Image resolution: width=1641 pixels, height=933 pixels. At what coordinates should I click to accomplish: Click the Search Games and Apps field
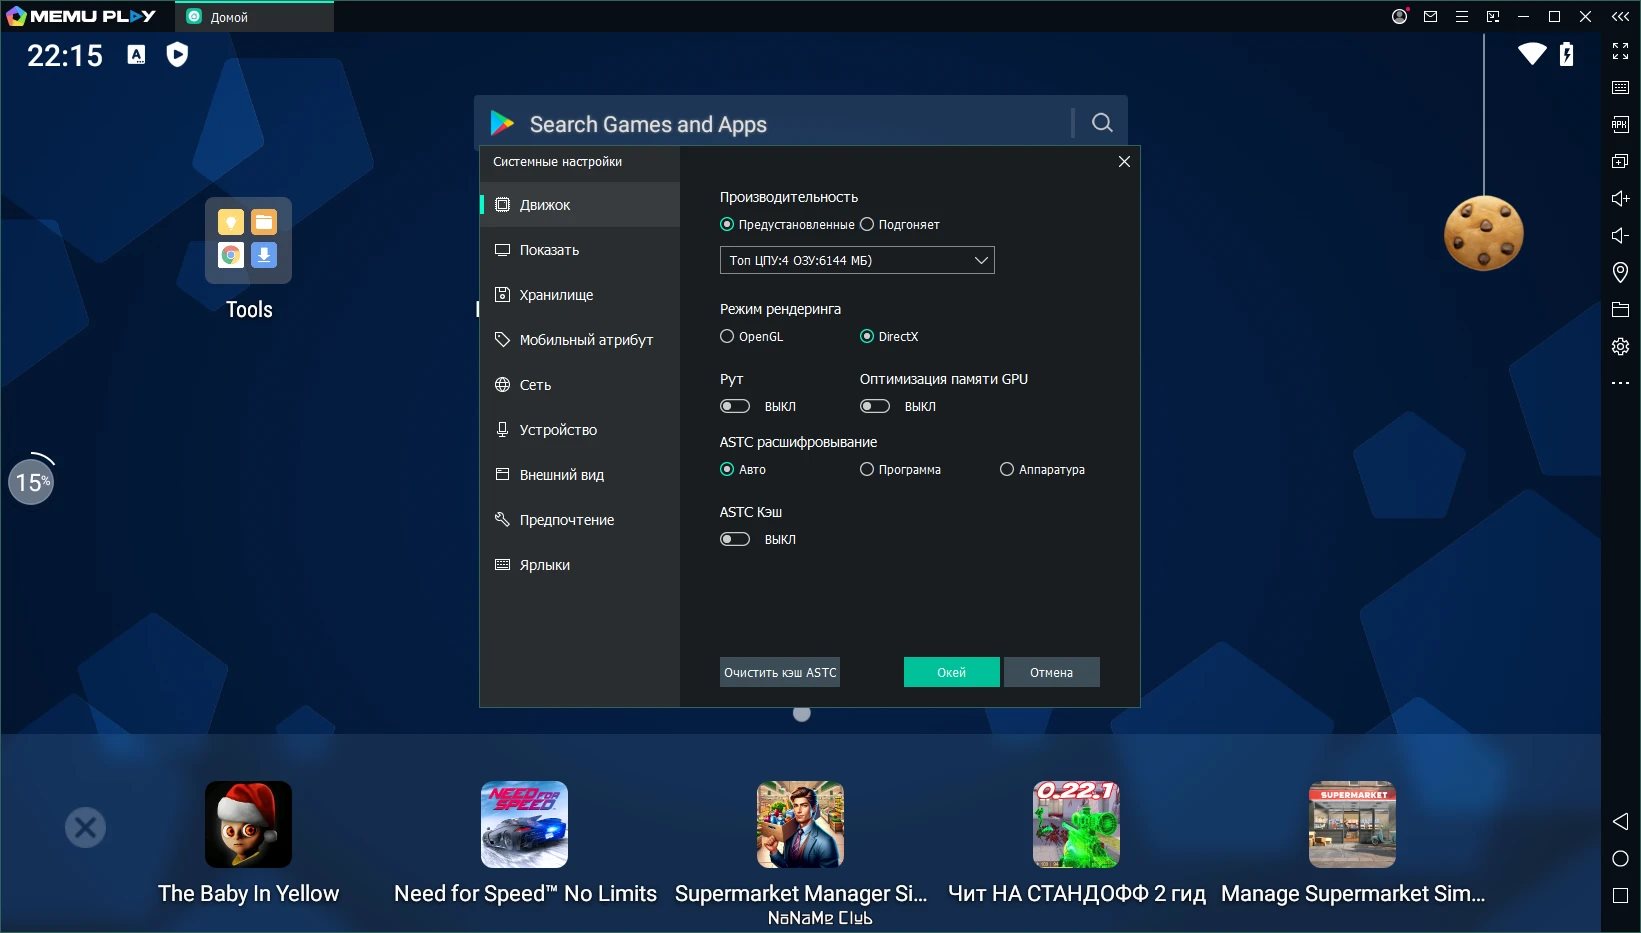pos(780,123)
